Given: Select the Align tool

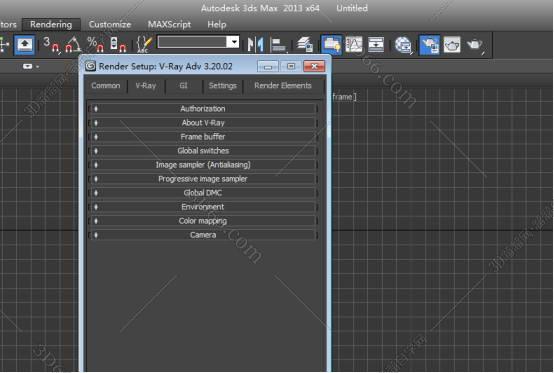Looking at the screenshot, I should pyautogui.click(x=279, y=45).
